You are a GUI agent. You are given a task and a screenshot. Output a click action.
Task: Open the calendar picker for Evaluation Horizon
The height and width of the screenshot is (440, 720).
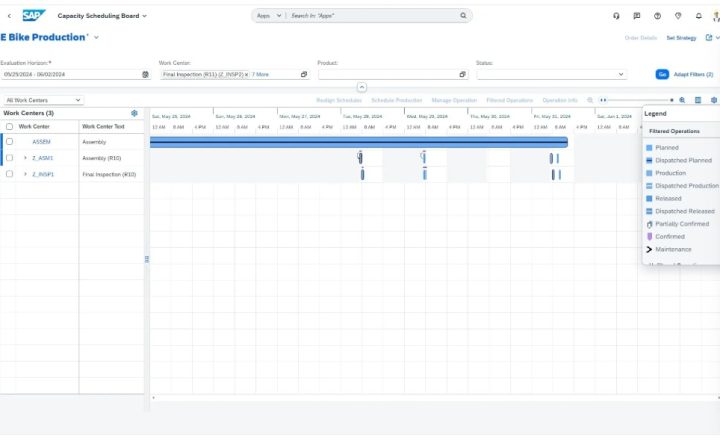pos(145,74)
